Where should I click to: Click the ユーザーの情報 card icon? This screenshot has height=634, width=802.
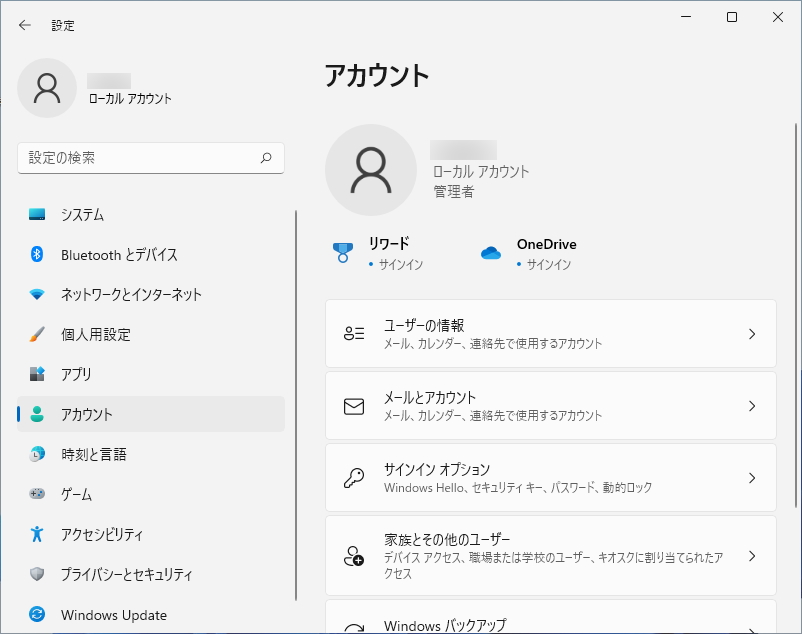354,334
